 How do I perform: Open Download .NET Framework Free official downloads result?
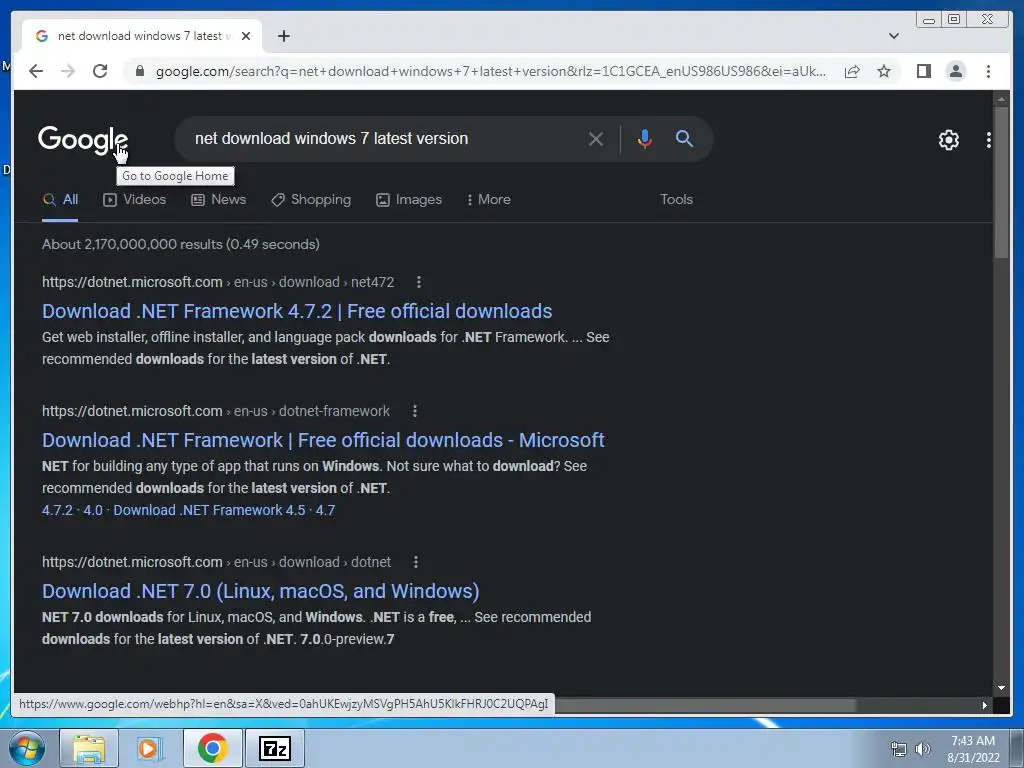[323, 440]
